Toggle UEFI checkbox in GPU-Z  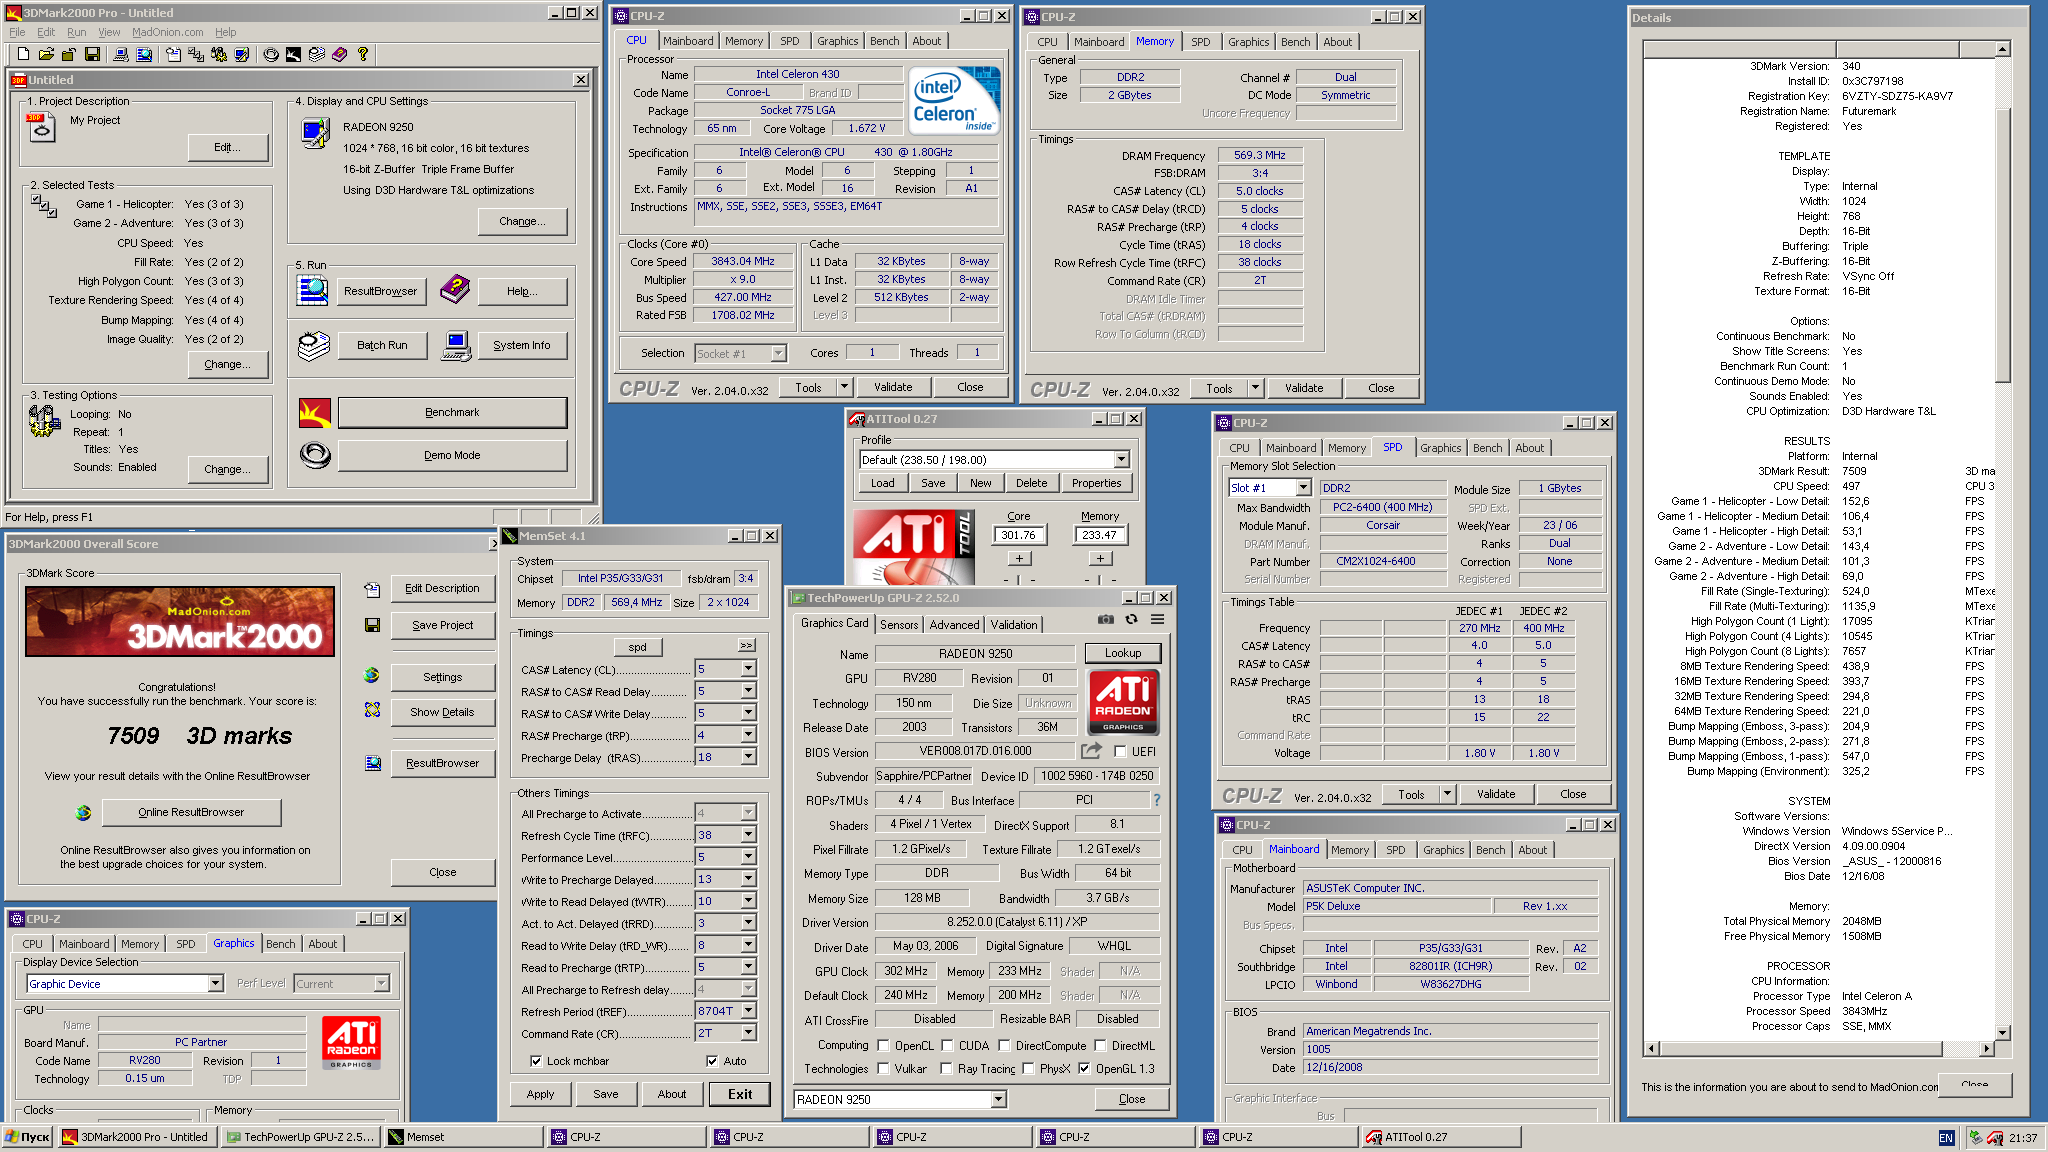[1120, 752]
